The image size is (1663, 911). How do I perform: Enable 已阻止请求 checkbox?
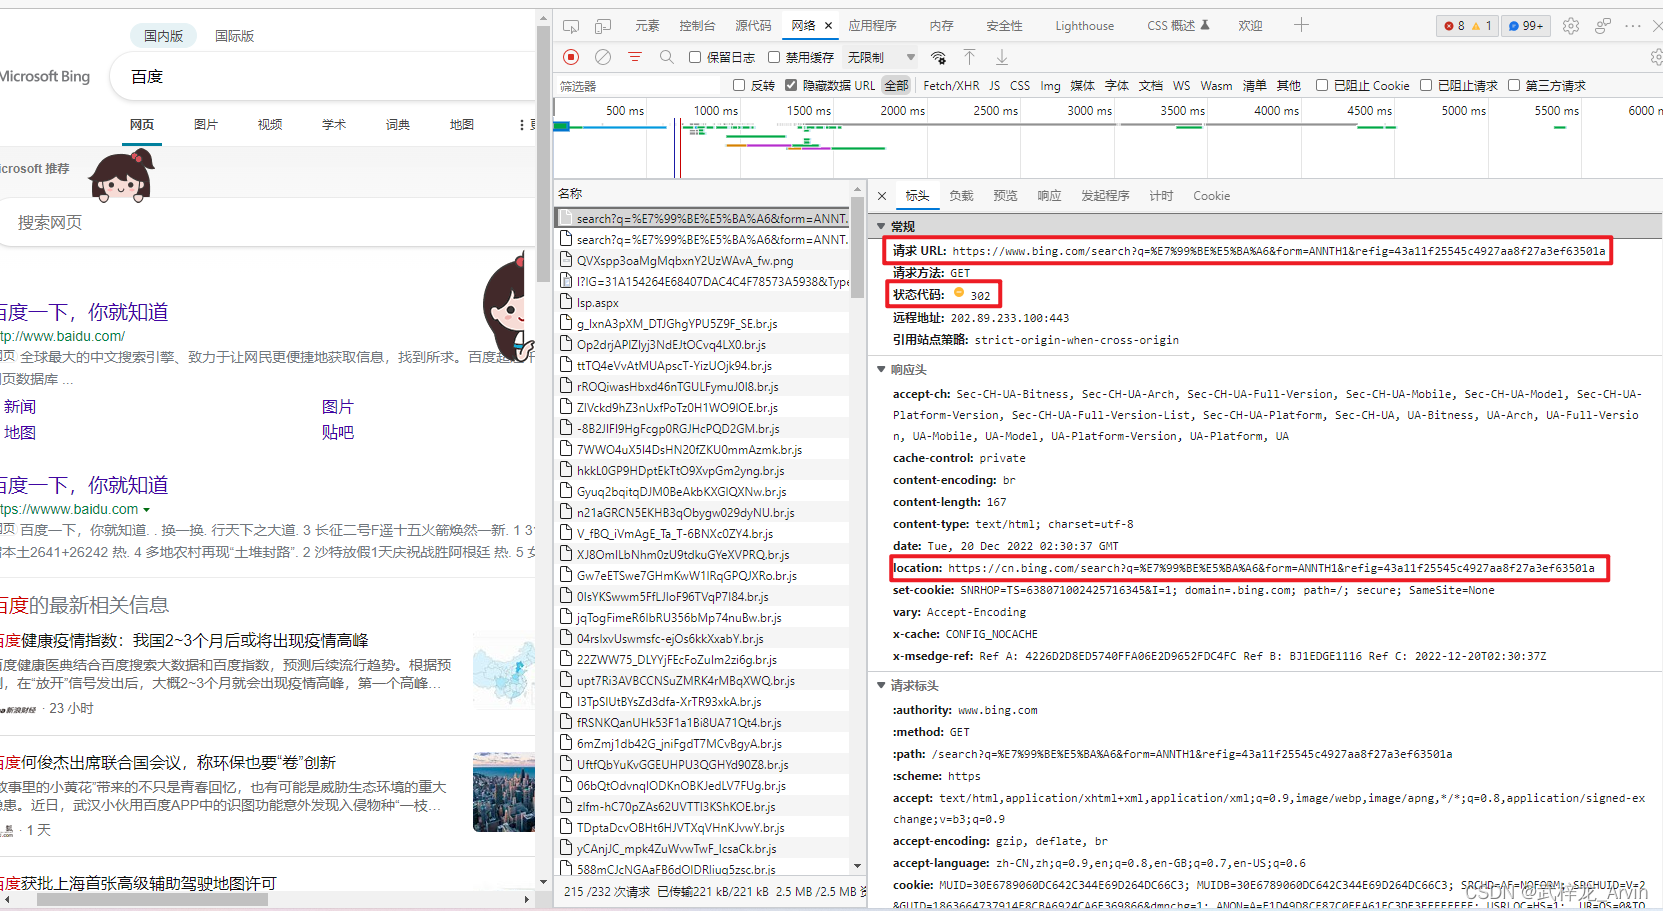click(x=1426, y=85)
